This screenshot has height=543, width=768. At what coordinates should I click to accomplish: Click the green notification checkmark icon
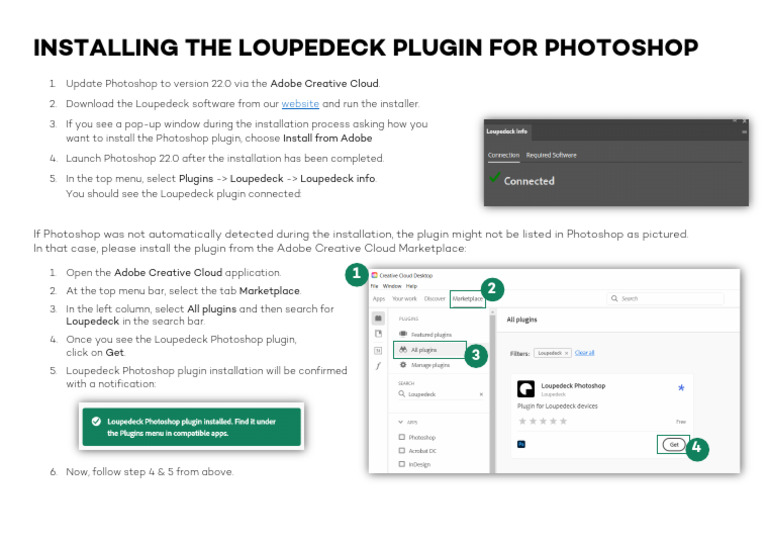pyautogui.click(x=96, y=422)
